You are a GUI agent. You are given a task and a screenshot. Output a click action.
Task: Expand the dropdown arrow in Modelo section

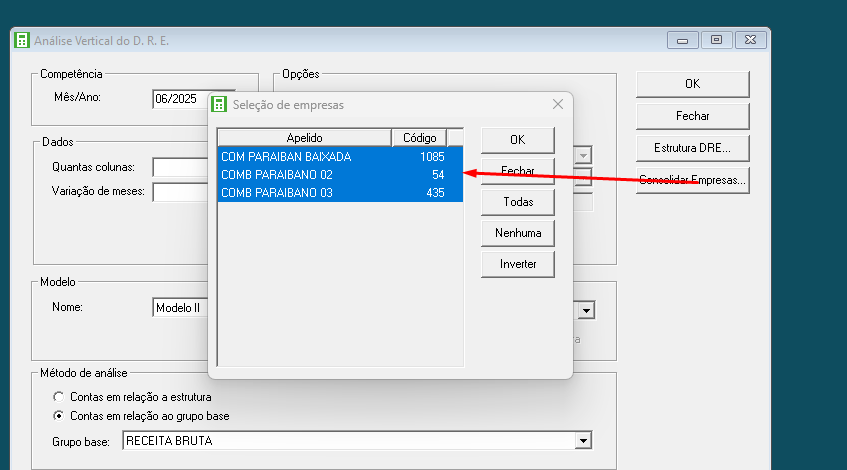[x=586, y=310]
